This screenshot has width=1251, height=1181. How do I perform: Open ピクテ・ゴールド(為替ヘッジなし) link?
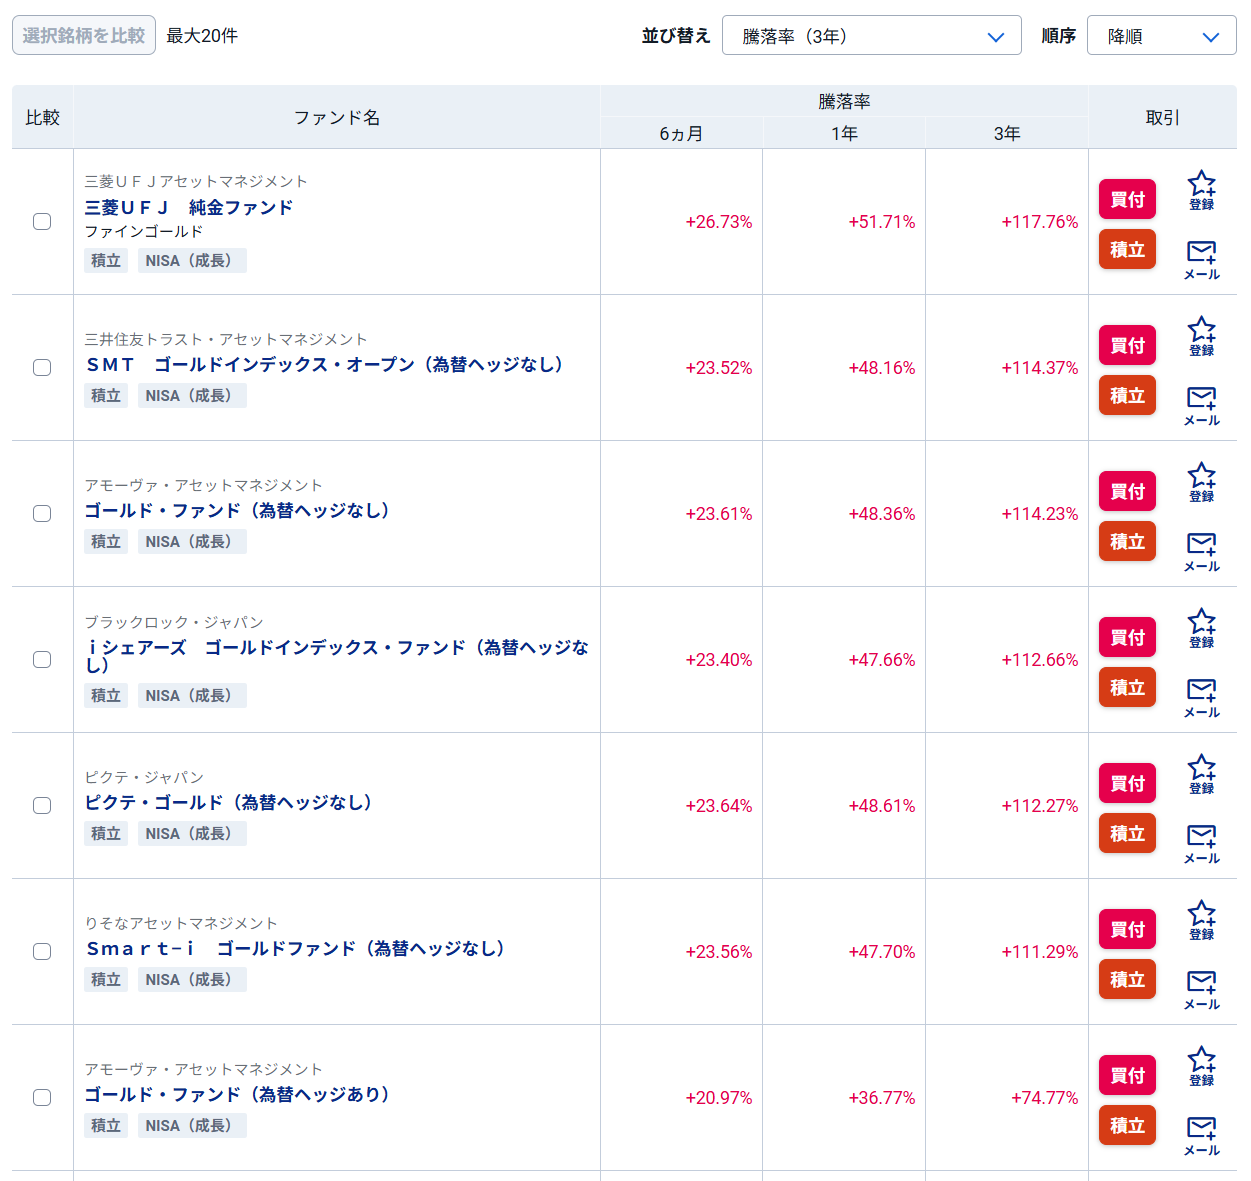point(229,802)
